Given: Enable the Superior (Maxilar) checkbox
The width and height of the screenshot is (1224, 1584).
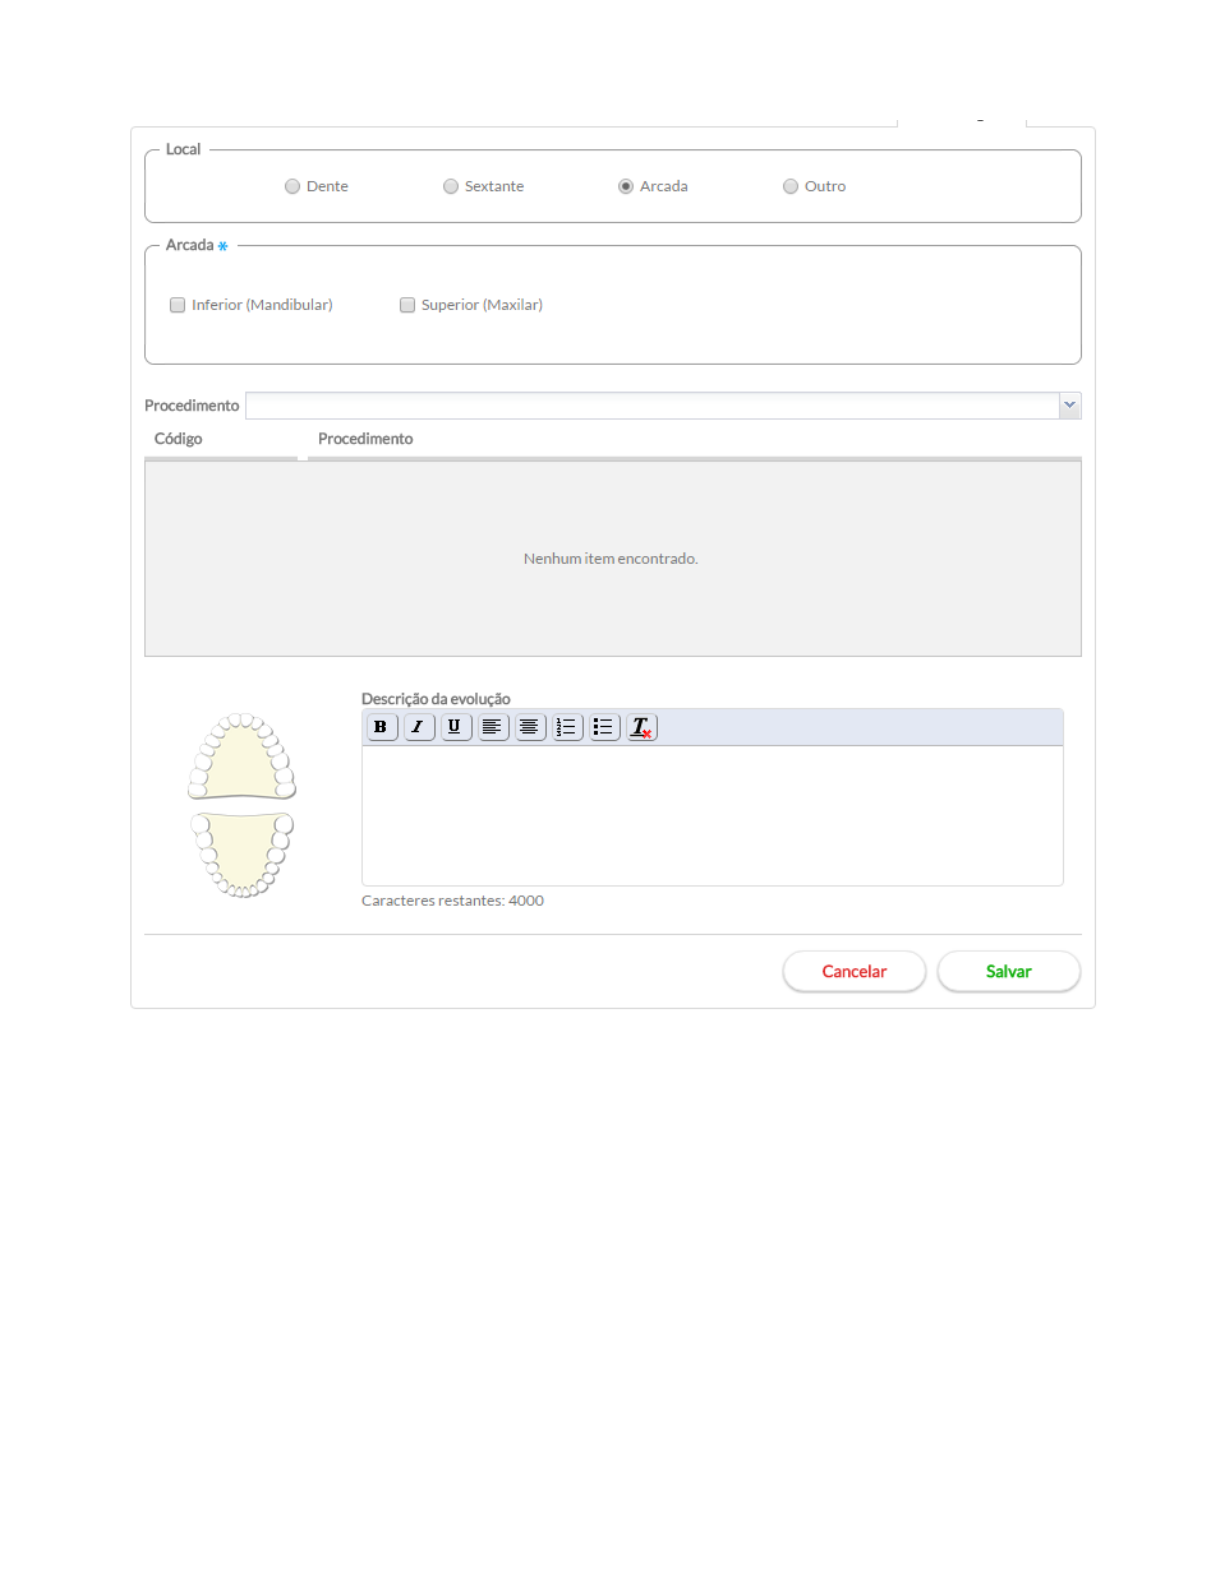Looking at the screenshot, I should pyautogui.click(x=407, y=305).
